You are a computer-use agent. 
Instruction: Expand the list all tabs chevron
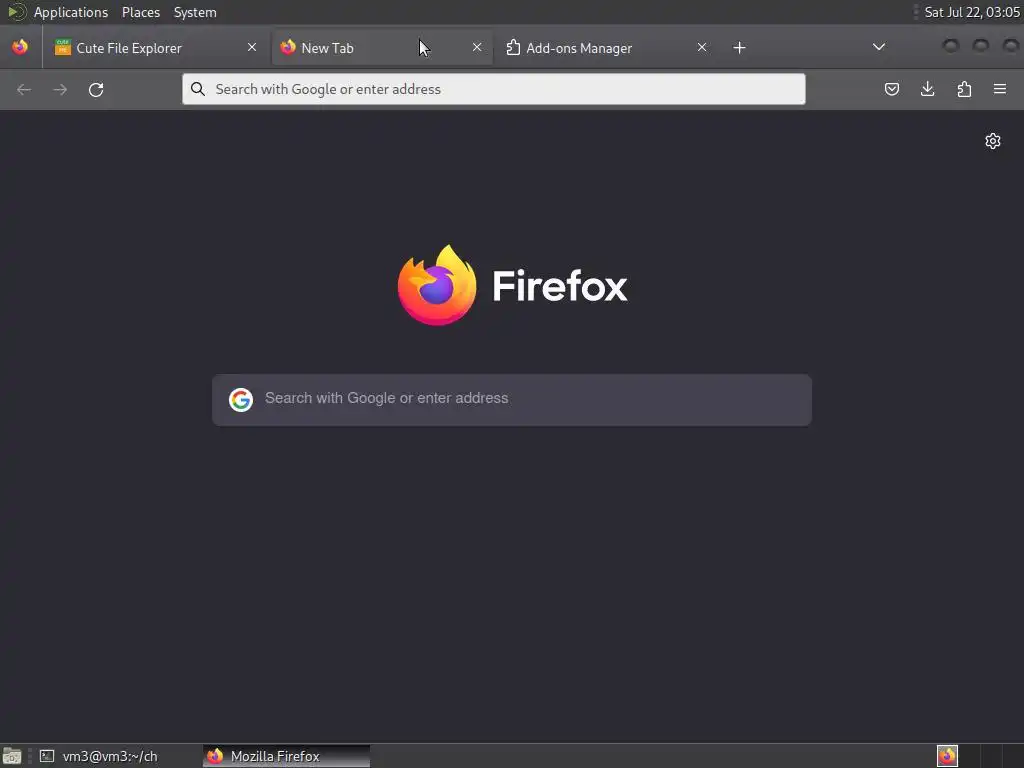pyautogui.click(x=879, y=46)
